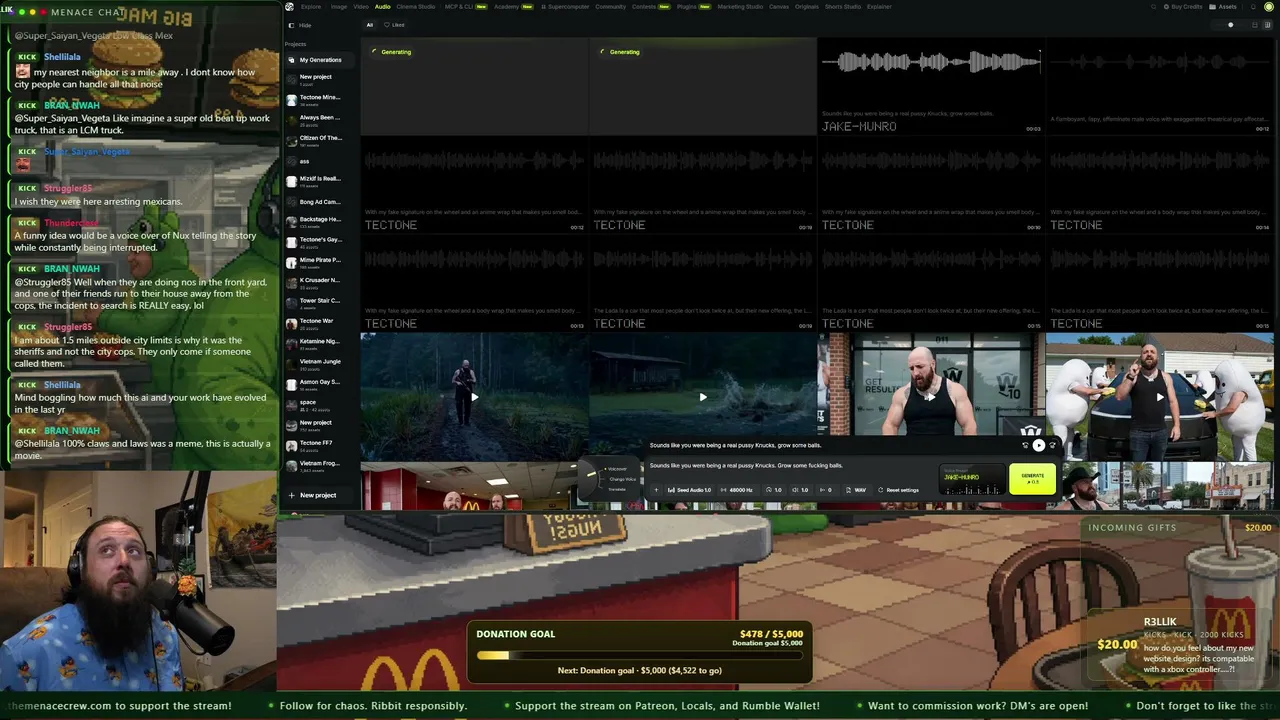Open the Originals section
The image size is (1280, 720).
806,7
